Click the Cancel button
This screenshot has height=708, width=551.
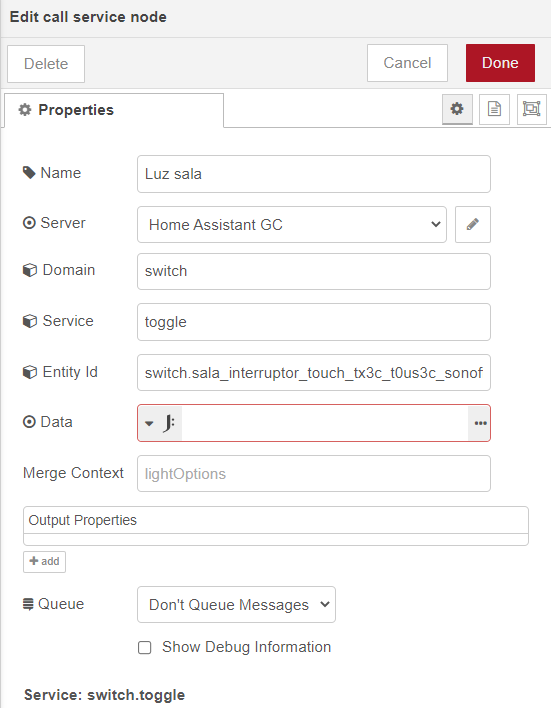point(407,63)
